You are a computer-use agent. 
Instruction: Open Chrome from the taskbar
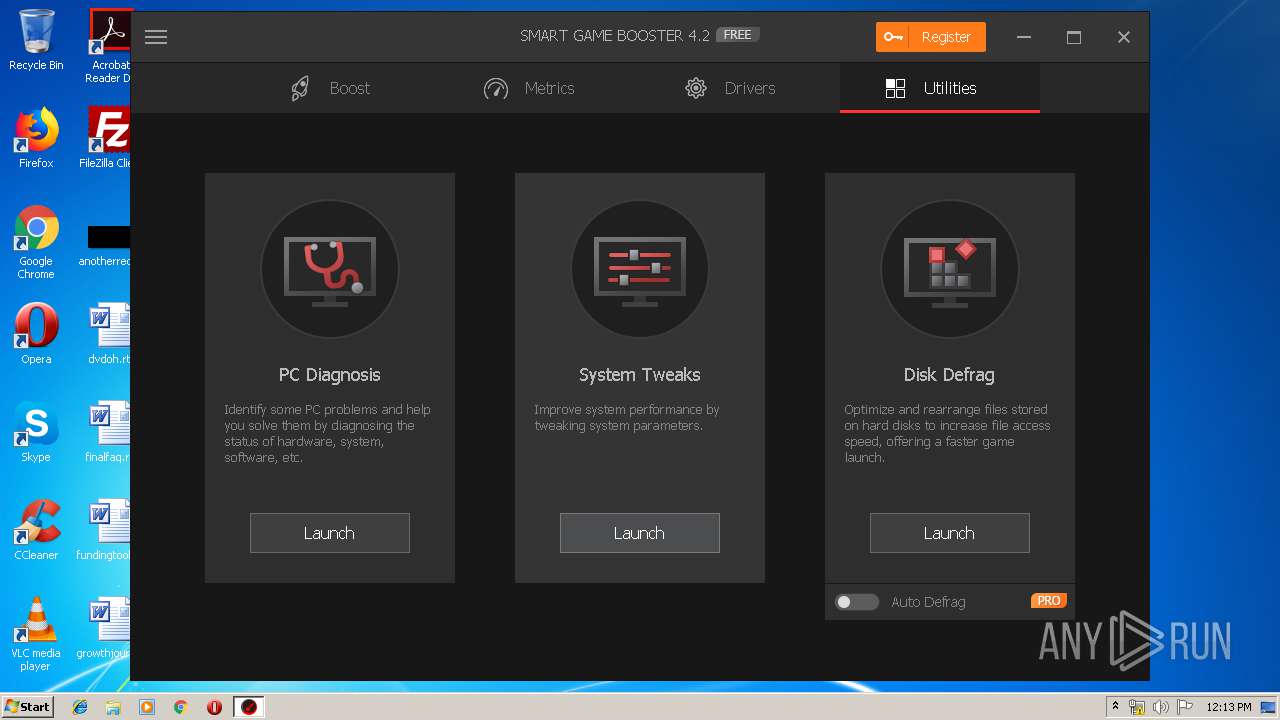point(180,707)
